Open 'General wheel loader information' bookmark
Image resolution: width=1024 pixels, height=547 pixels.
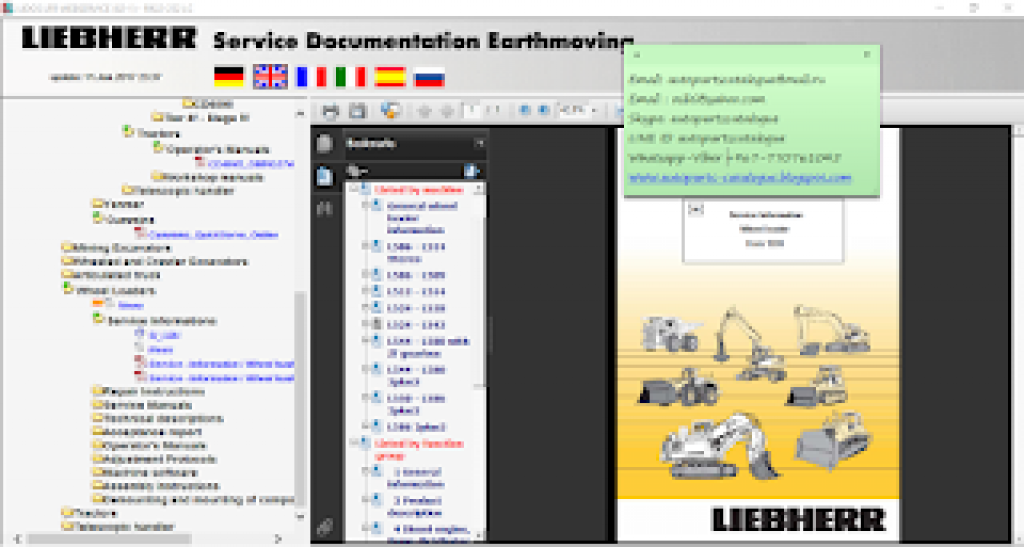pos(422,217)
